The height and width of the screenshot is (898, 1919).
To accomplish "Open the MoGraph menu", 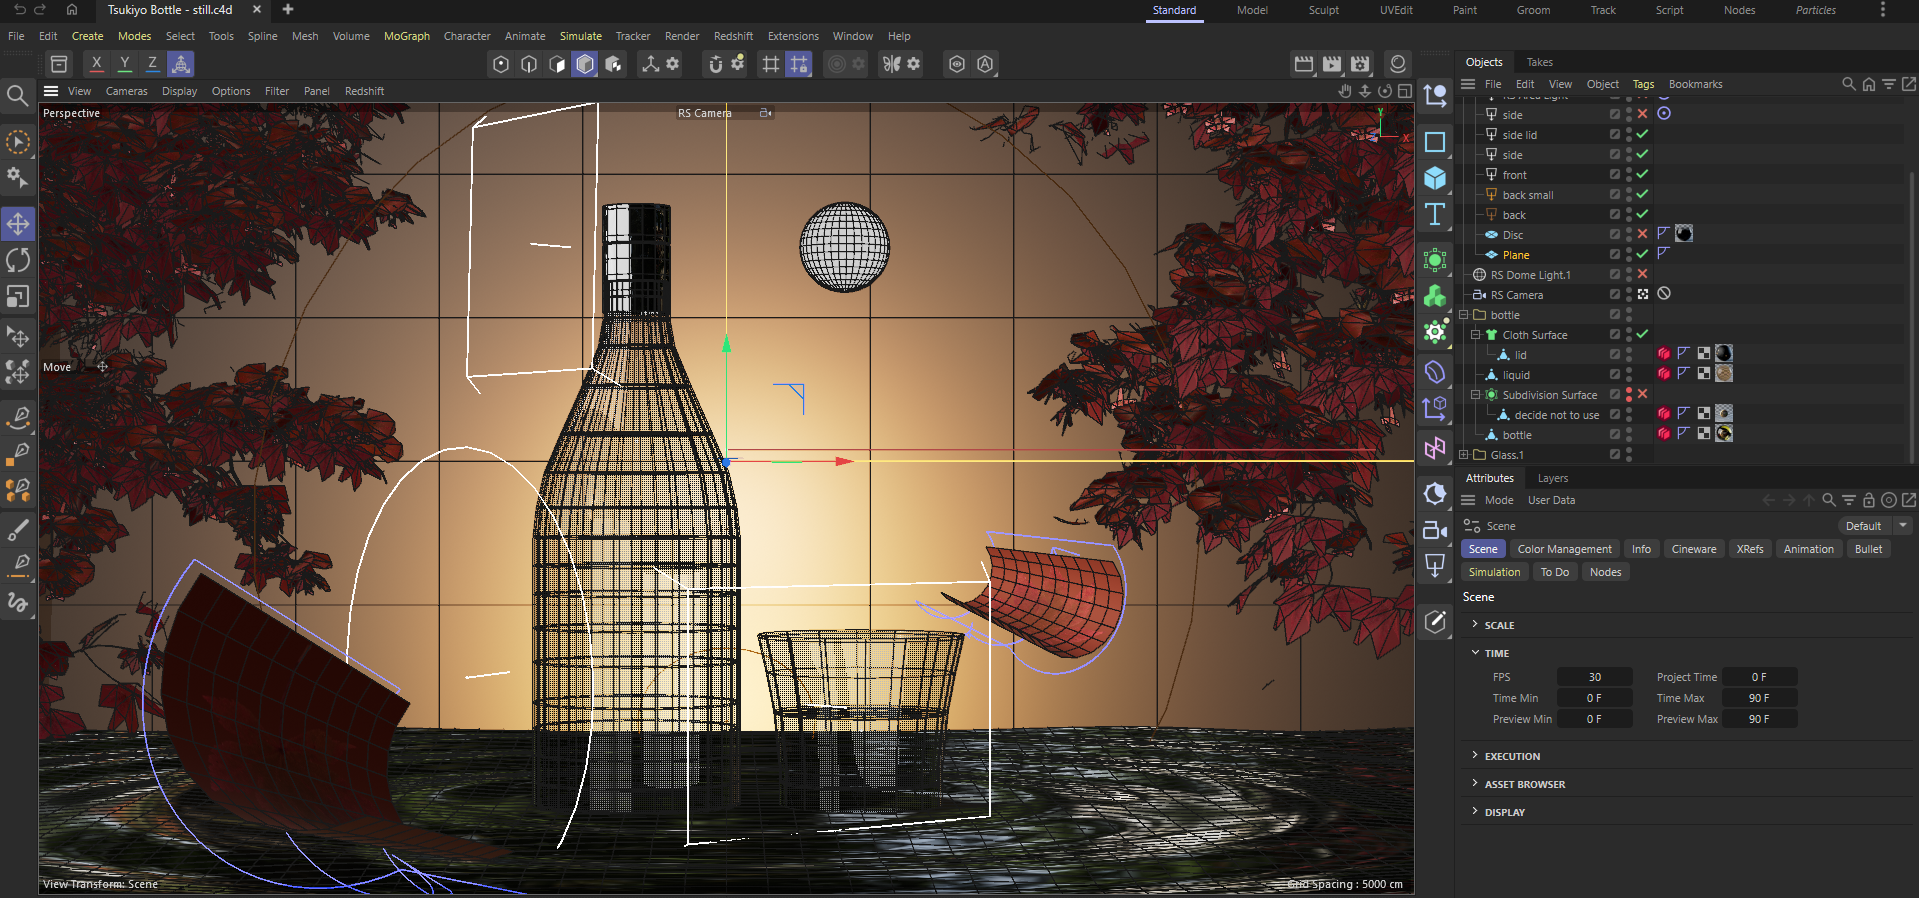I will click(406, 36).
